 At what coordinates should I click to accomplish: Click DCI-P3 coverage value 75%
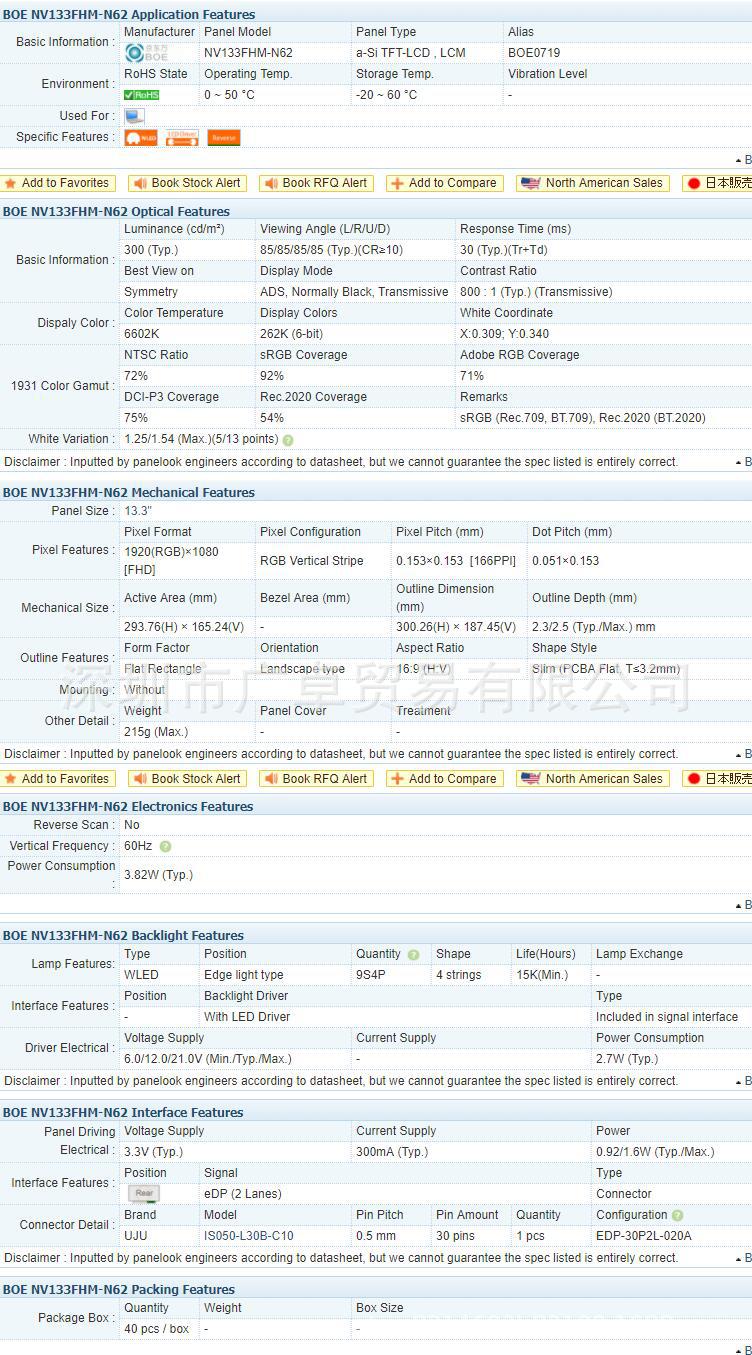click(x=136, y=418)
